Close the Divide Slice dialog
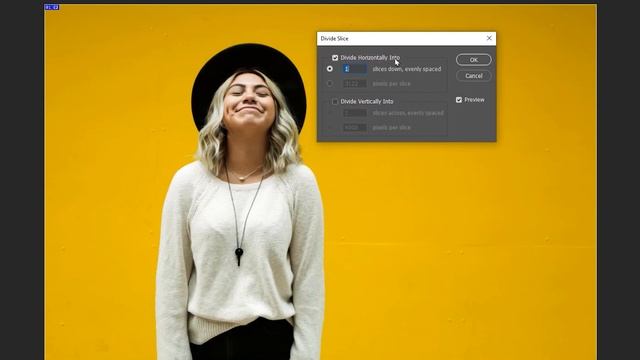 [x=489, y=38]
